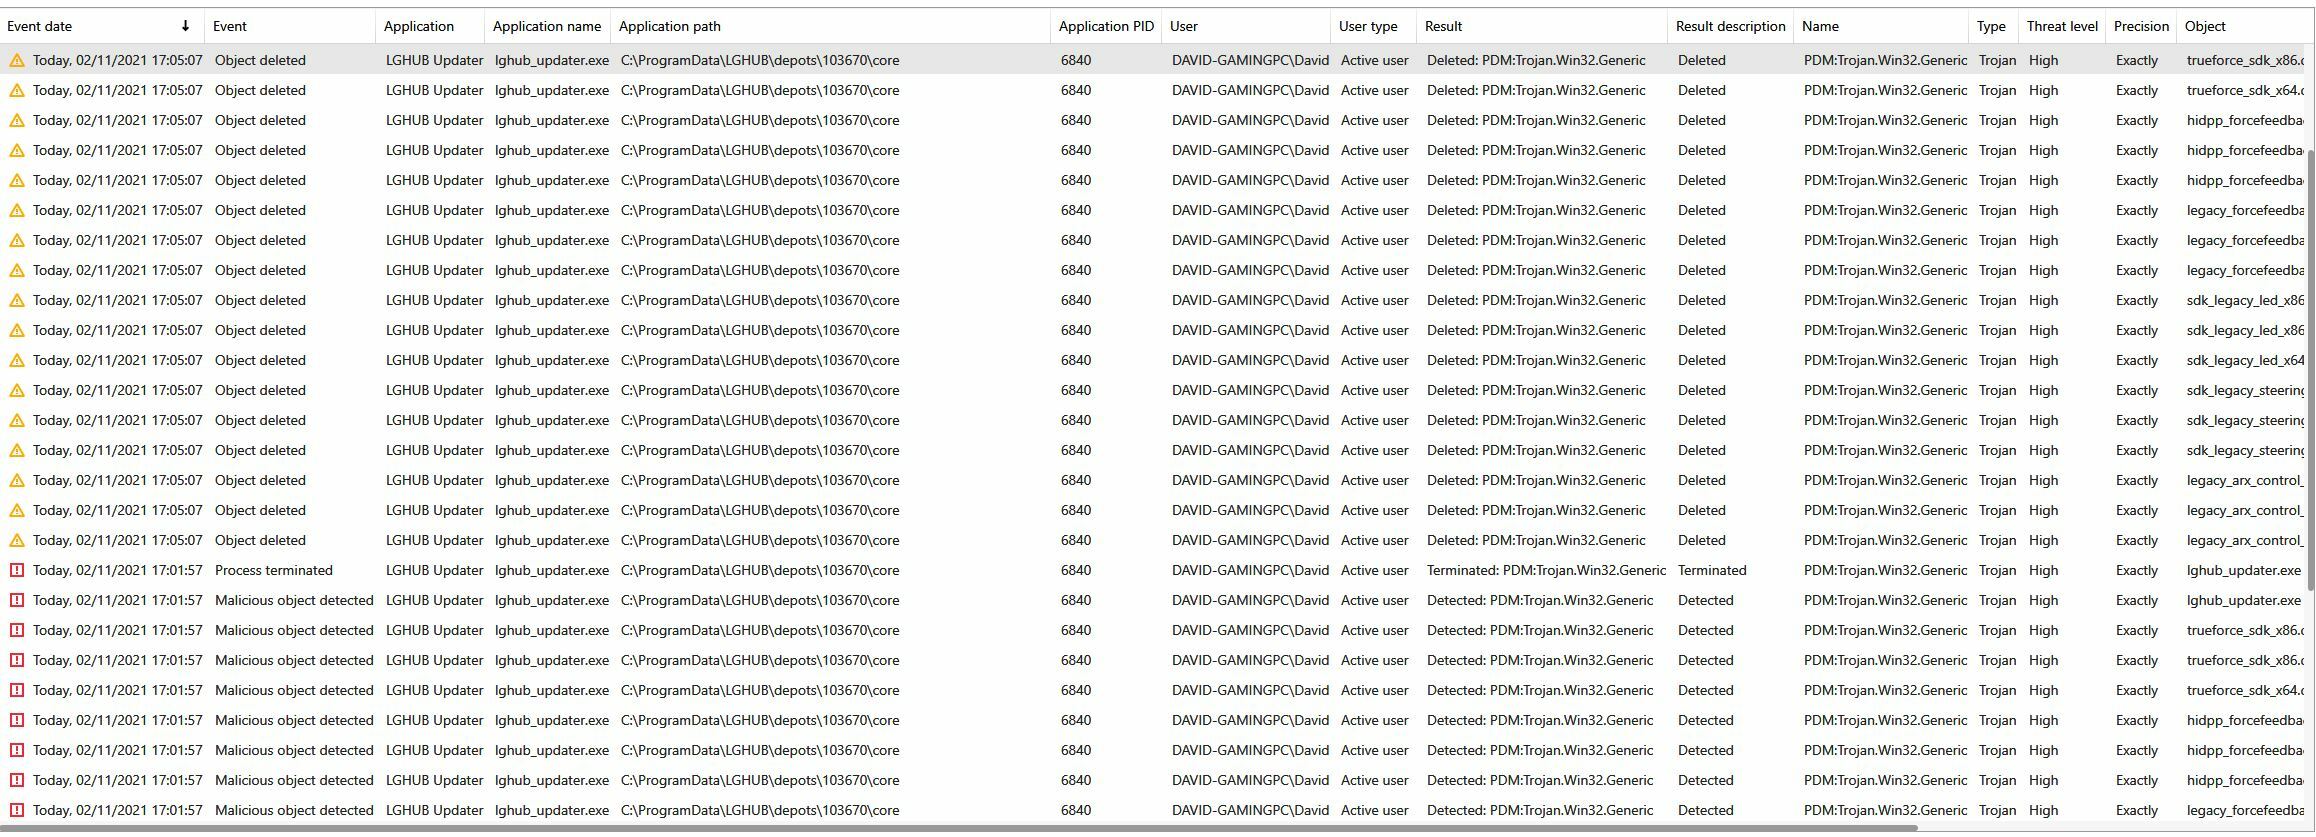Viewport: 2316px width, 837px height.
Task: Sort by the Type column header
Action: (x=1993, y=26)
